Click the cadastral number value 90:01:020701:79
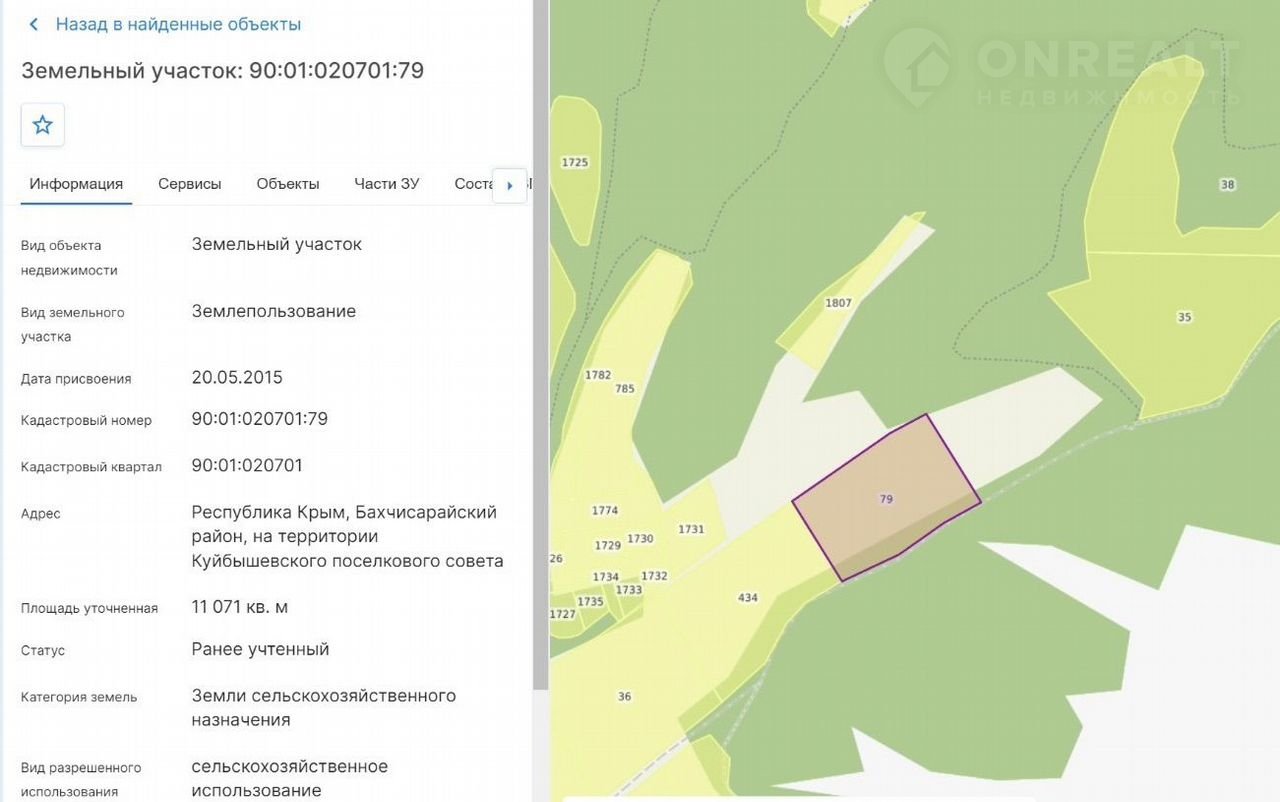Image resolution: width=1280 pixels, height=802 pixels. tap(260, 419)
